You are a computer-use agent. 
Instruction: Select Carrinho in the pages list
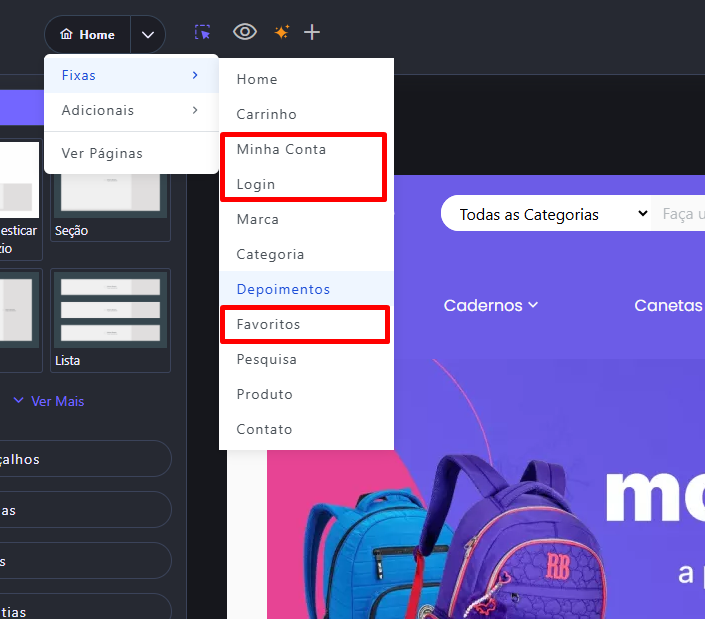tap(266, 114)
